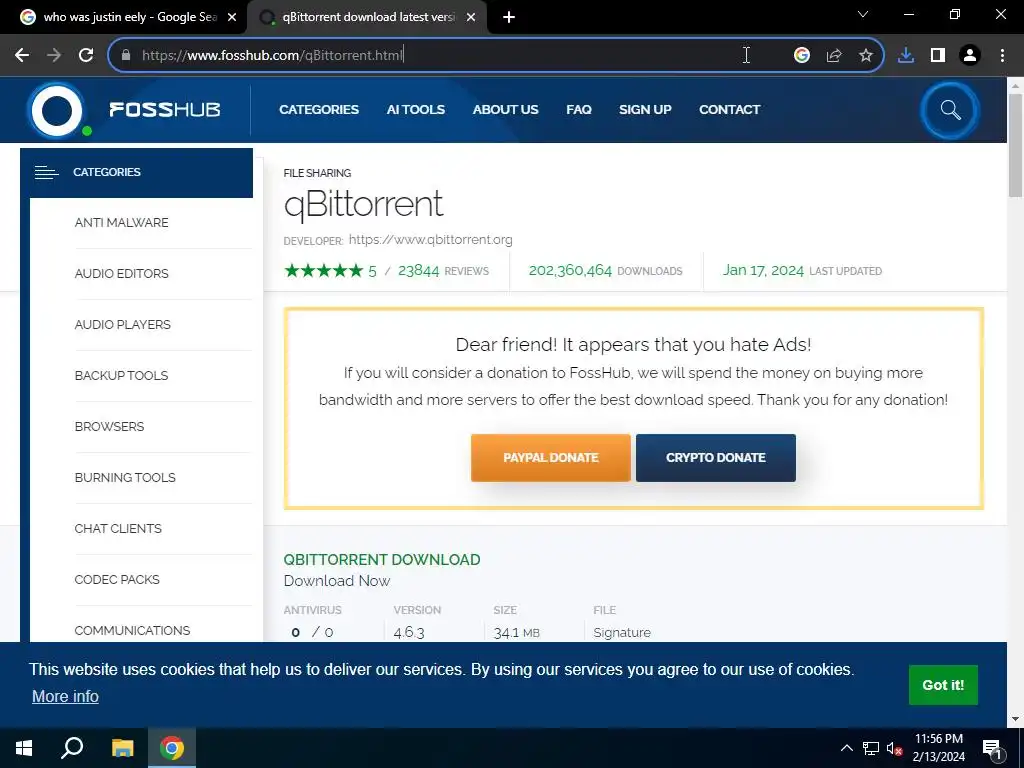Select CODEC PACKS category

117,579
